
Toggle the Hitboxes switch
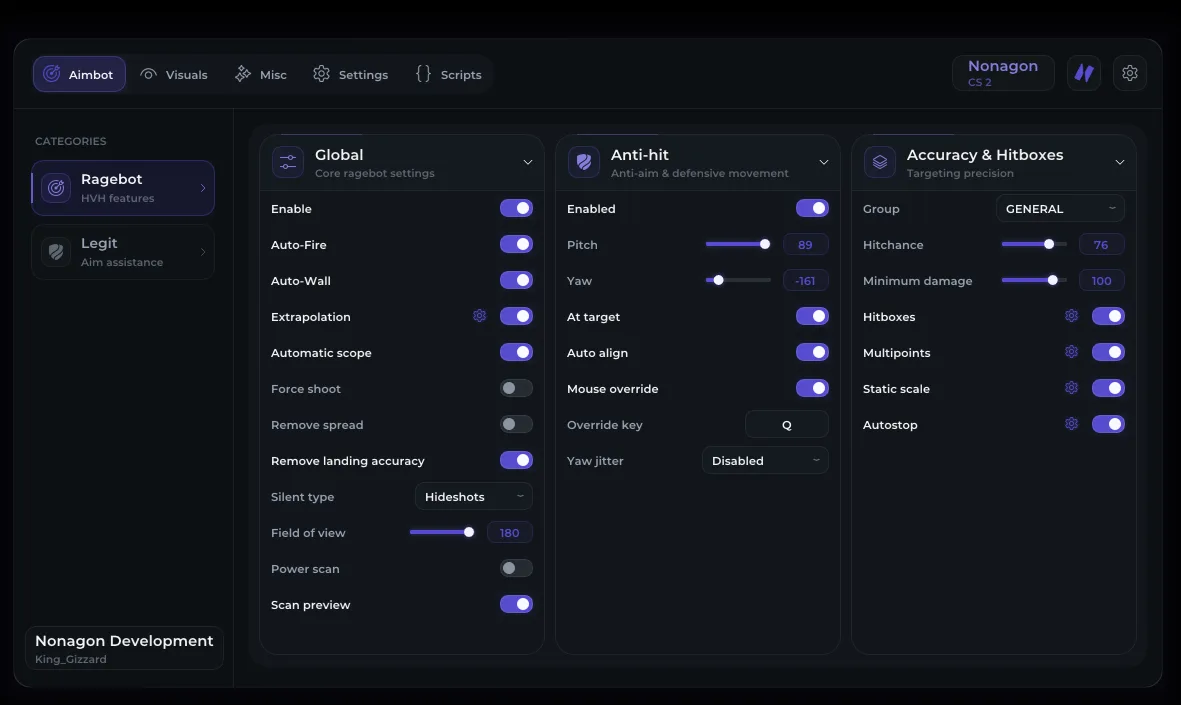click(x=1108, y=316)
